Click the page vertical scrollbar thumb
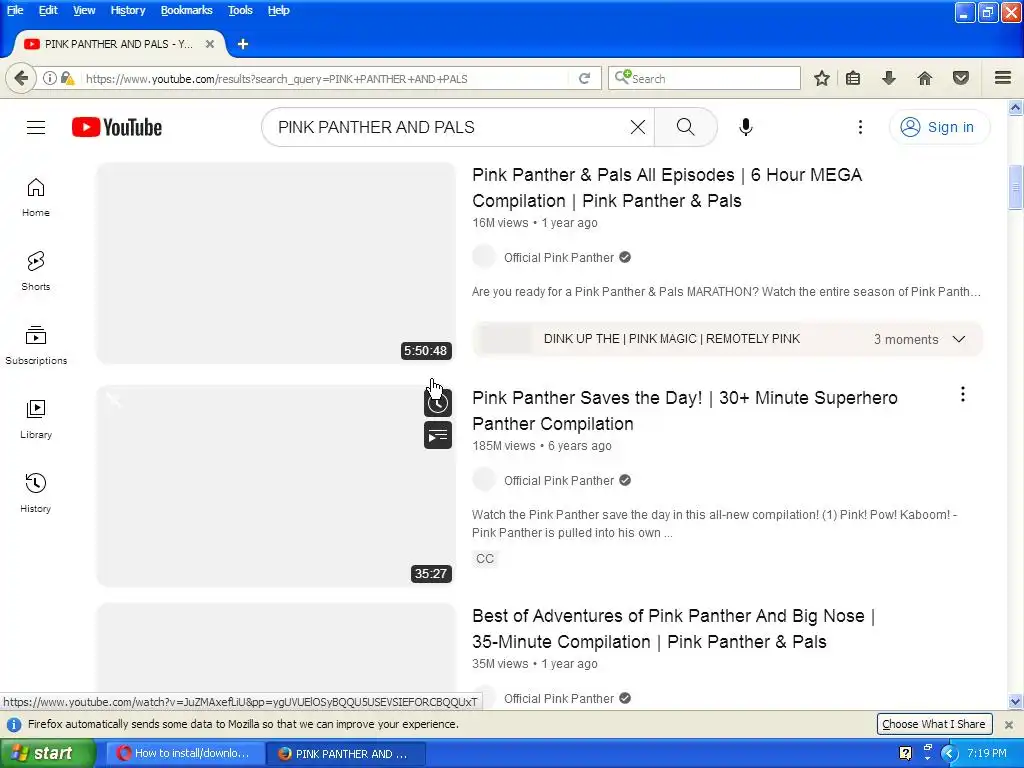Image resolution: width=1024 pixels, height=768 pixels. (x=1016, y=188)
